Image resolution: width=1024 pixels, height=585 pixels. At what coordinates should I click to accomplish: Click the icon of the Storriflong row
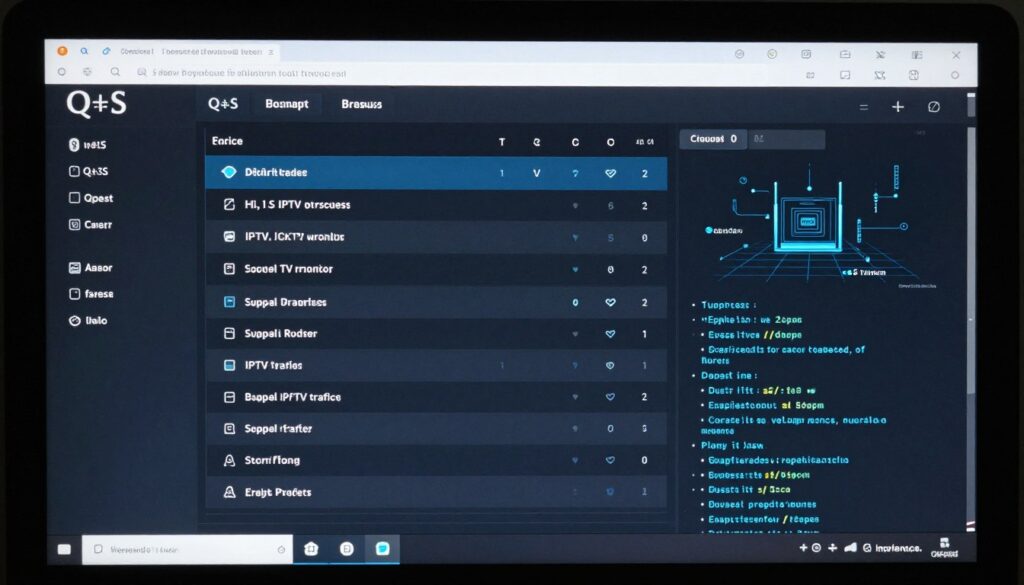229,461
